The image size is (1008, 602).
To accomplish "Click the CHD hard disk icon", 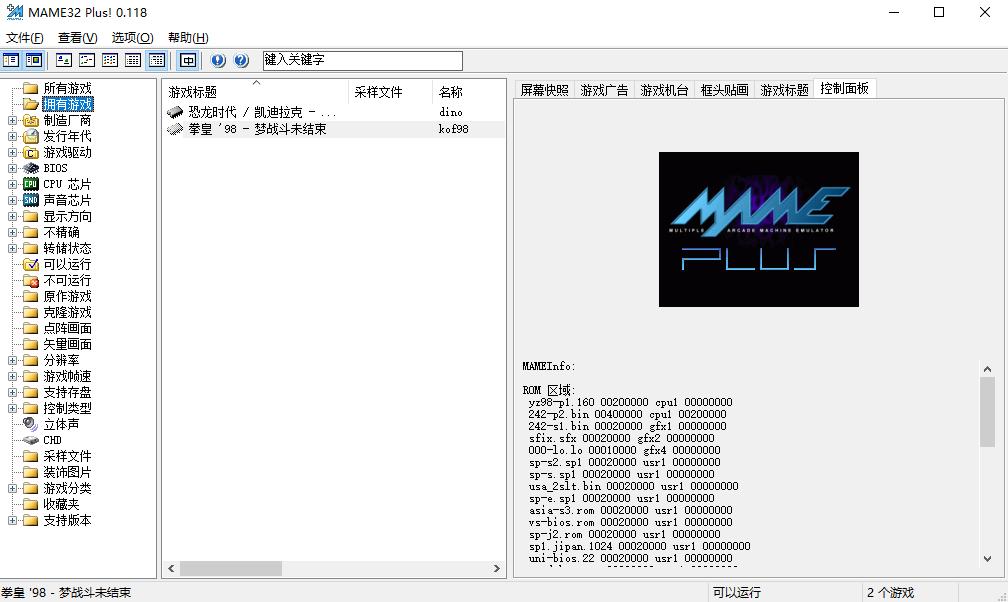I will click(x=31, y=441).
